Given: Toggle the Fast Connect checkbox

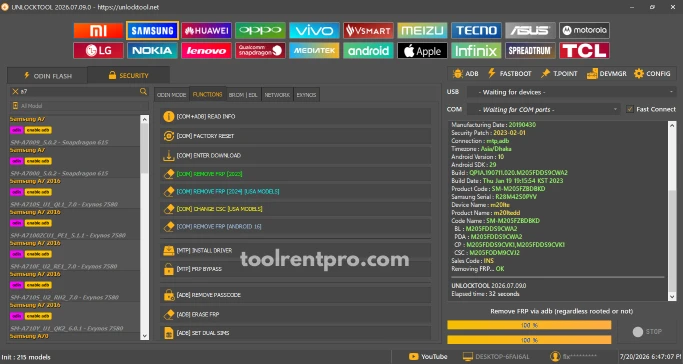Looking at the screenshot, I should tap(630, 109).
